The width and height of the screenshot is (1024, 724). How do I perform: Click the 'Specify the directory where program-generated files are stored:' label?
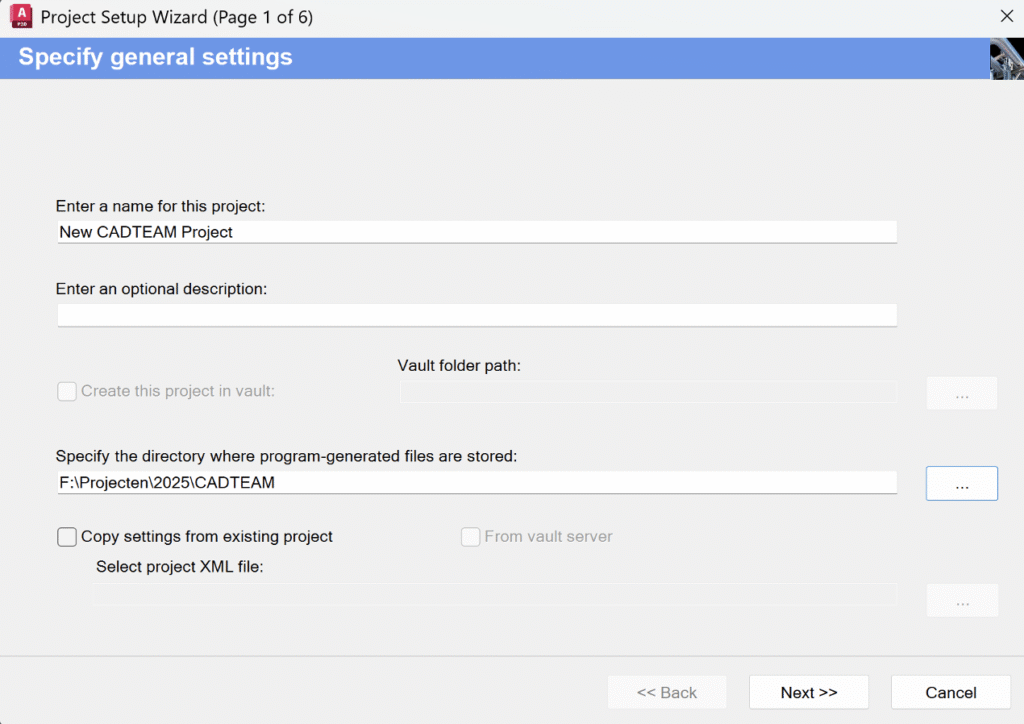click(x=286, y=456)
